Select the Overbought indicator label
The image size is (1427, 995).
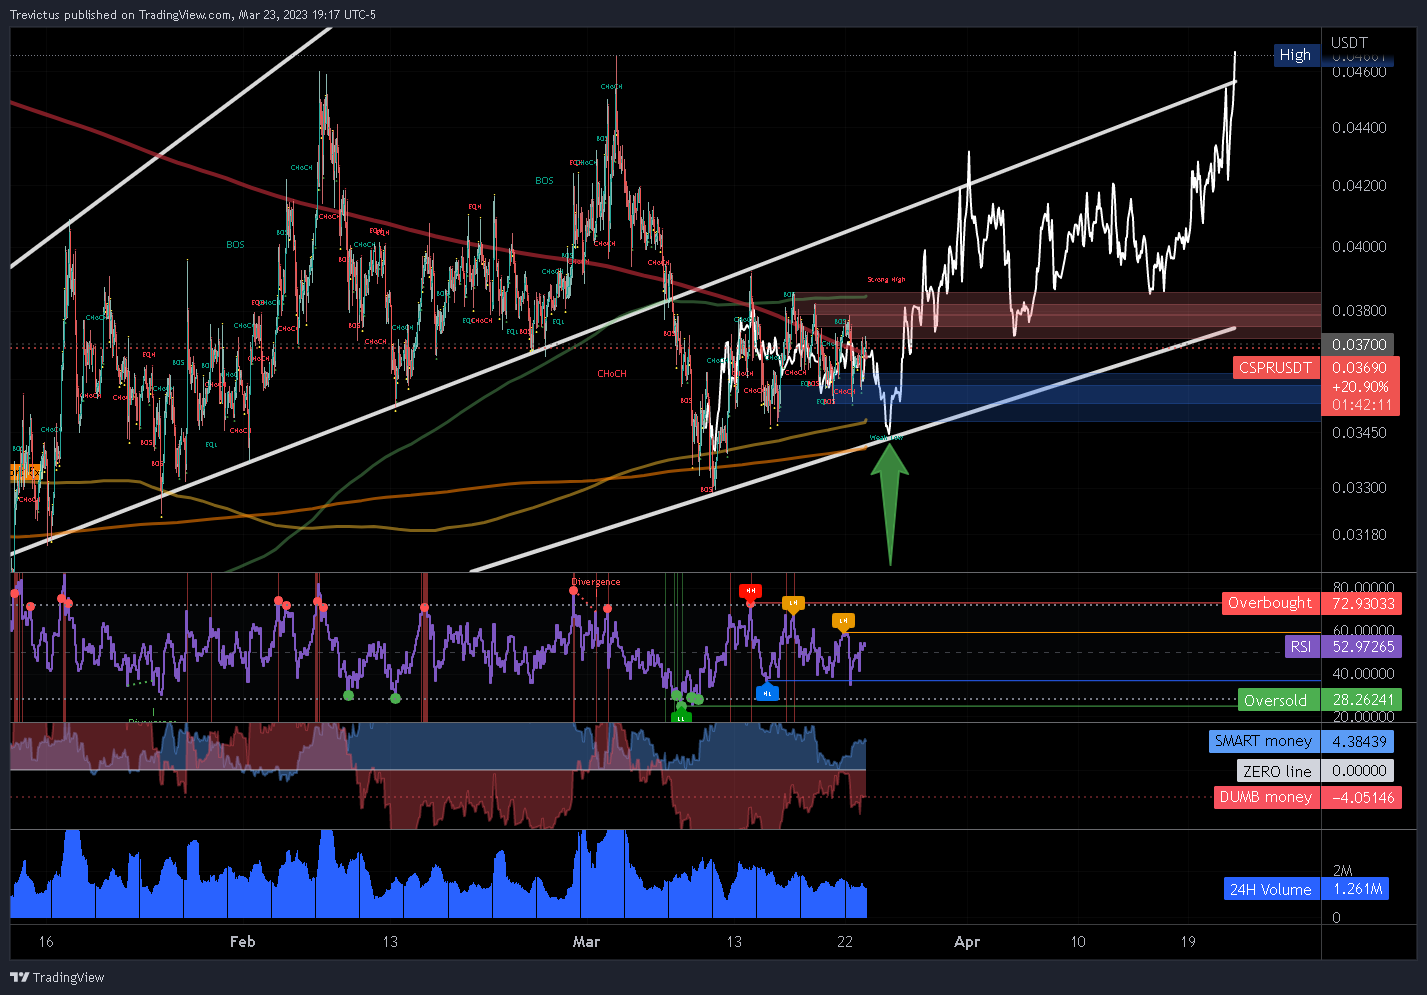1270,603
